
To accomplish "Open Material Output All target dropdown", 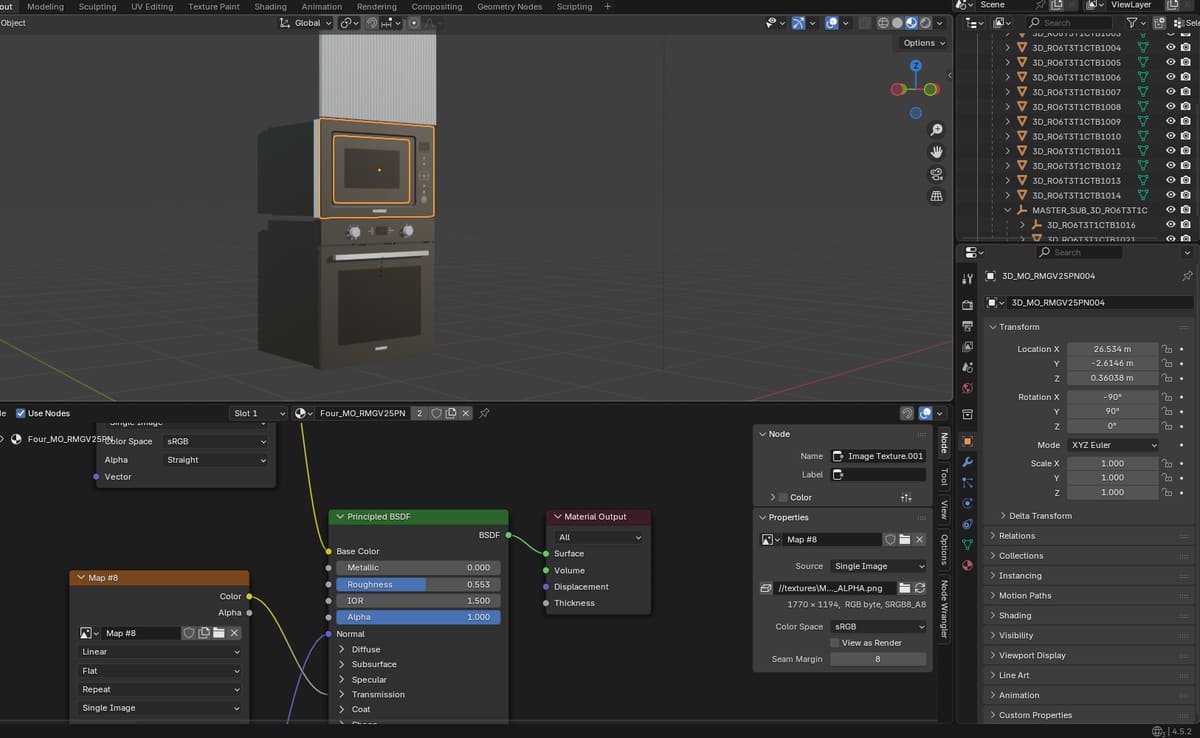I will tap(599, 537).
